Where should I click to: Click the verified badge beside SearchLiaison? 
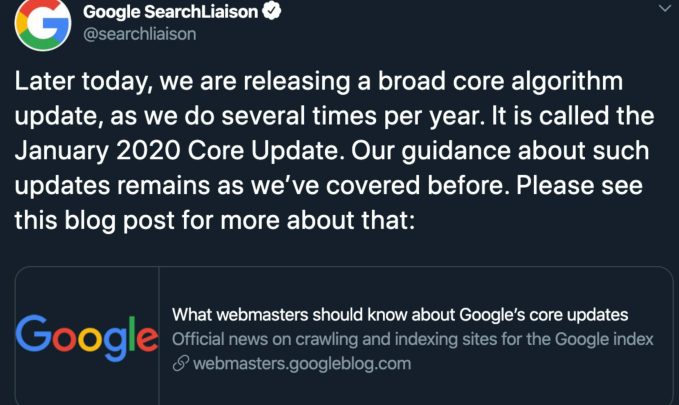[270, 13]
